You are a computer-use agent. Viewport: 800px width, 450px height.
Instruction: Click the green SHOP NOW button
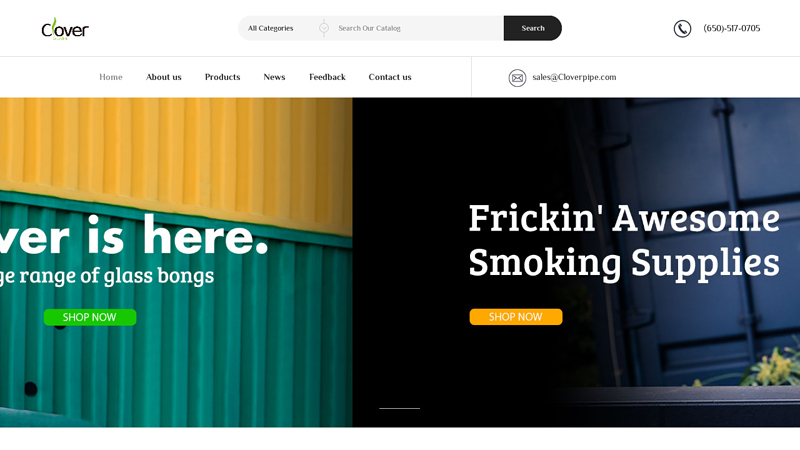(90, 317)
